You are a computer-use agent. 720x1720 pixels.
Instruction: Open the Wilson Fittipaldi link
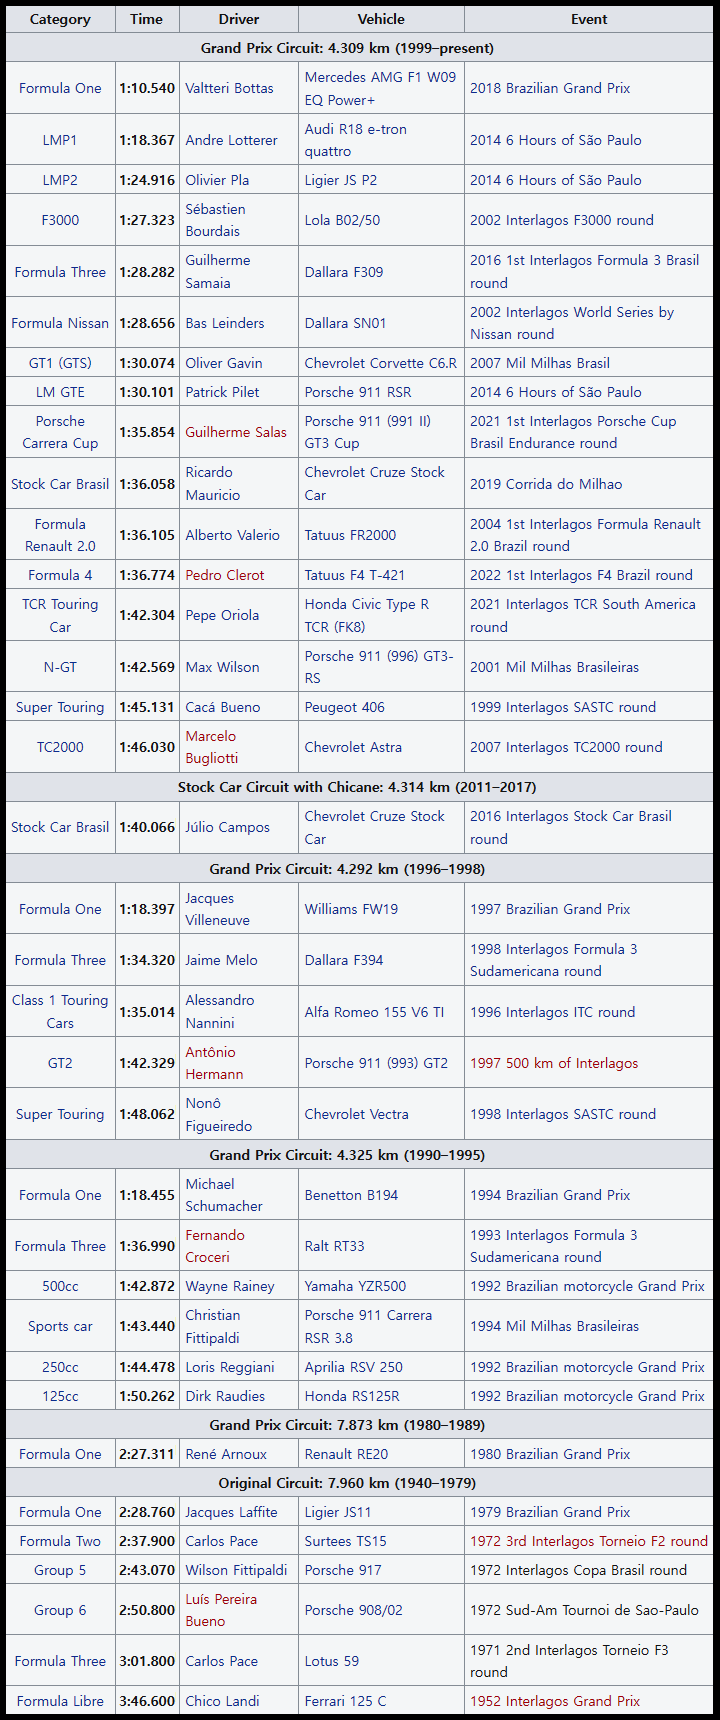236,1570
